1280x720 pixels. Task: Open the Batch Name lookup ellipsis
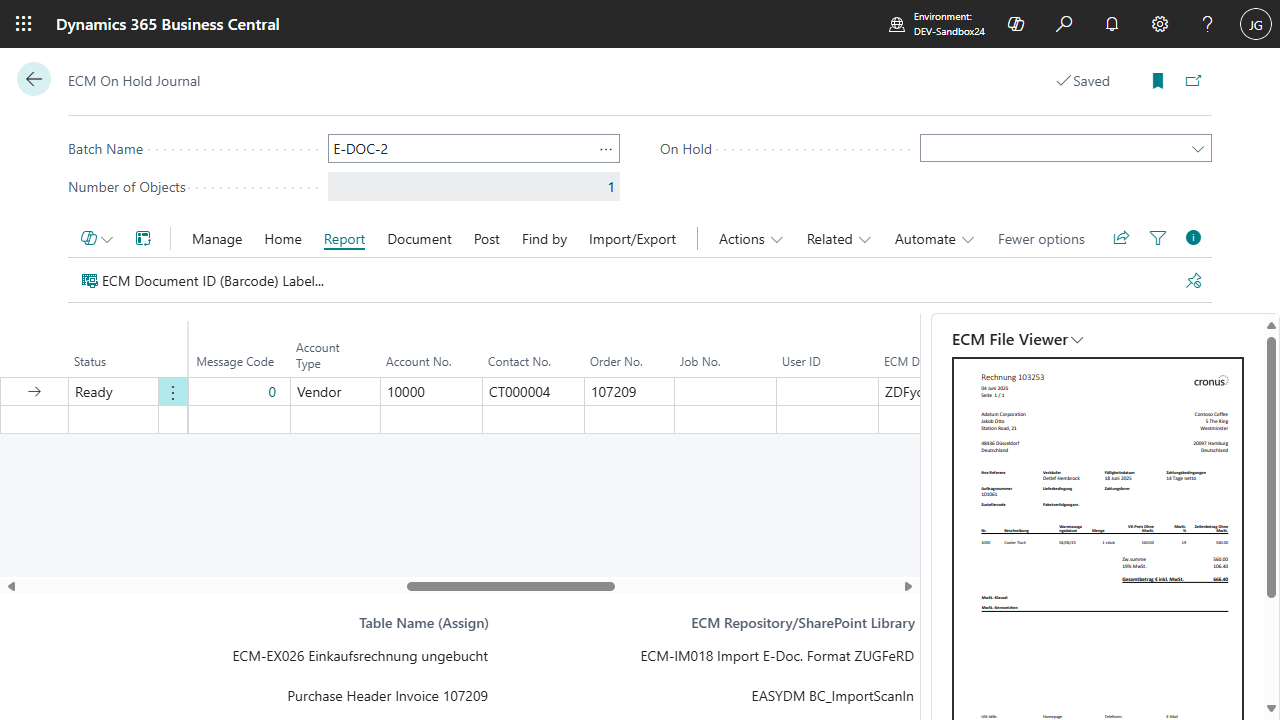click(x=606, y=149)
